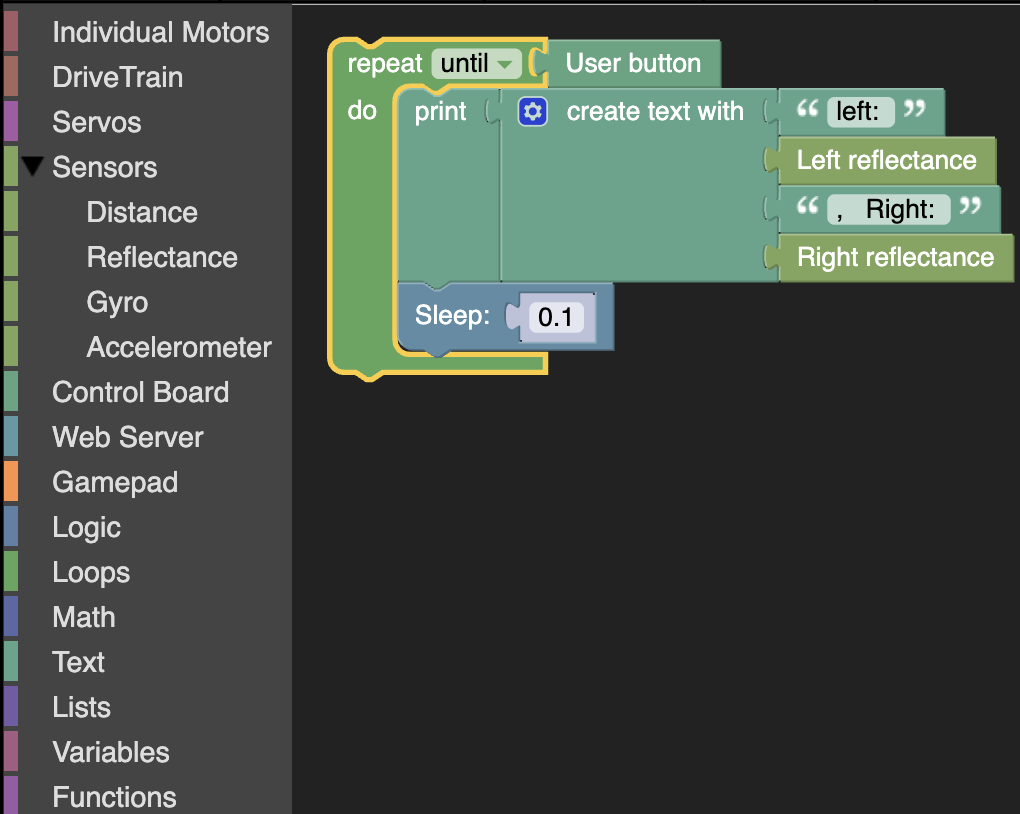Select the print block label
The width and height of the screenshot is (1020, 814).
pyautogui.click(x=440, y=111)
